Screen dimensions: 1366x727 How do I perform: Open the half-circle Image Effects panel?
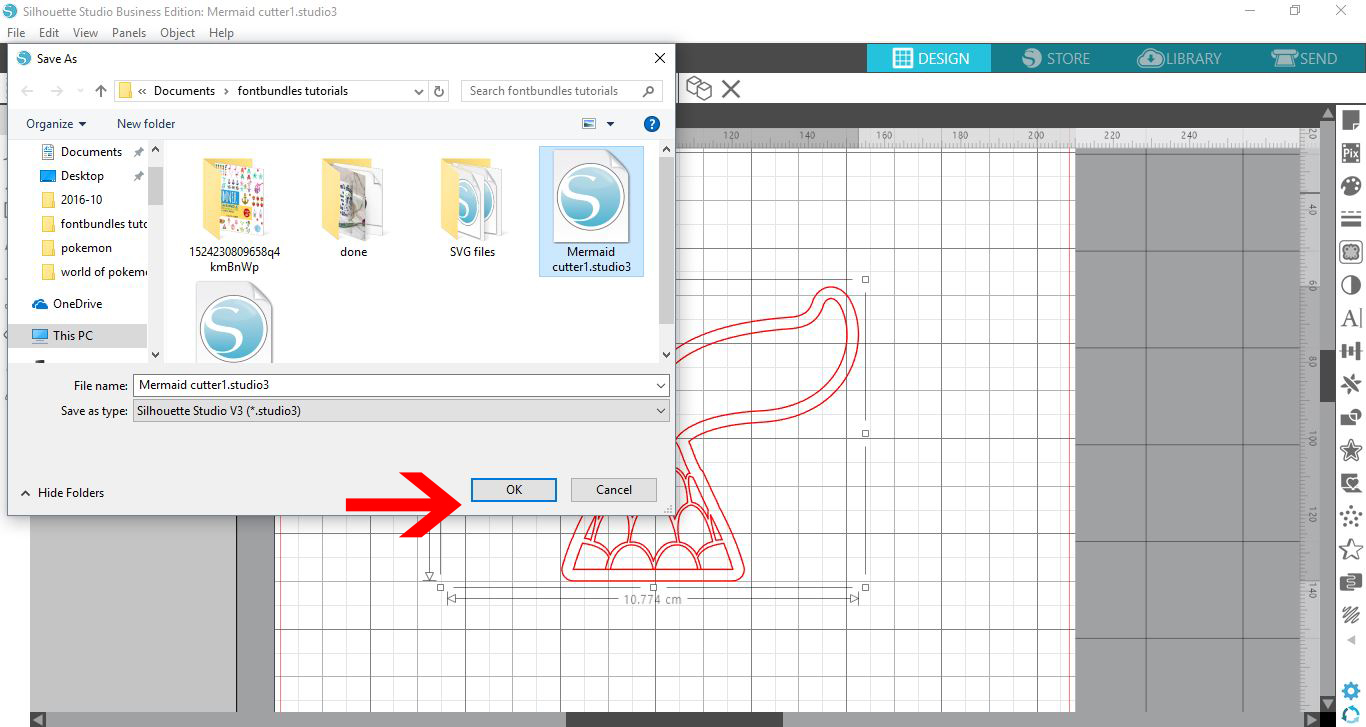click(x=1351, y=285)
